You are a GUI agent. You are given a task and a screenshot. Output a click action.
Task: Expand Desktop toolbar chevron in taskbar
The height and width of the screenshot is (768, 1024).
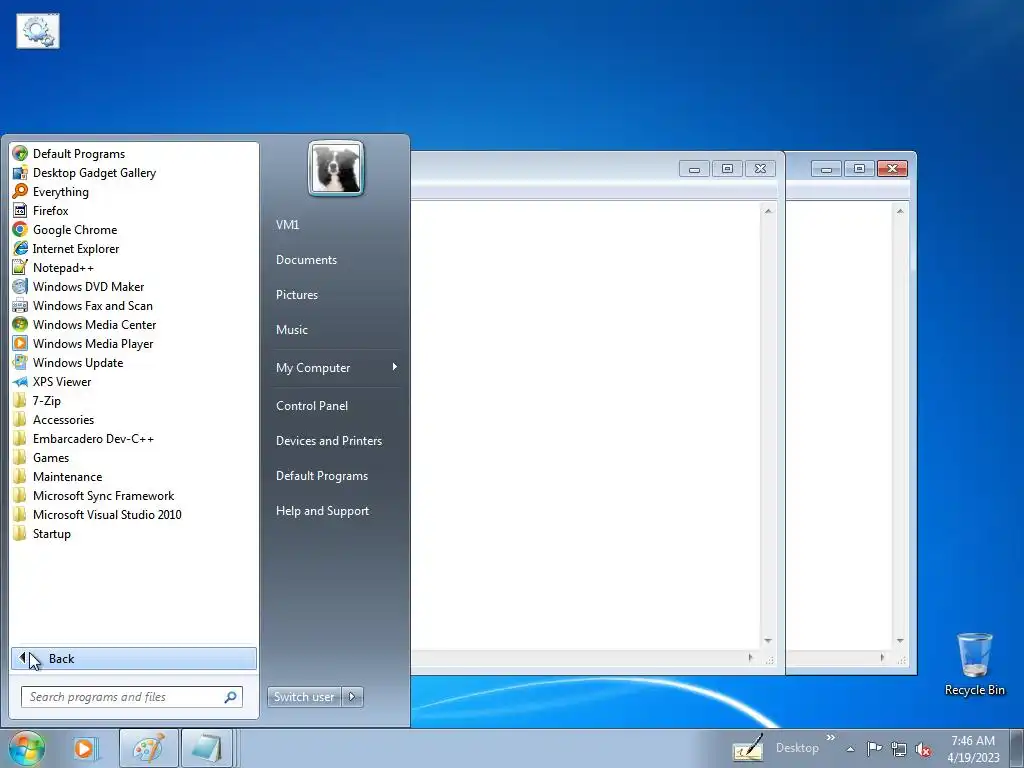pos(831,737)
